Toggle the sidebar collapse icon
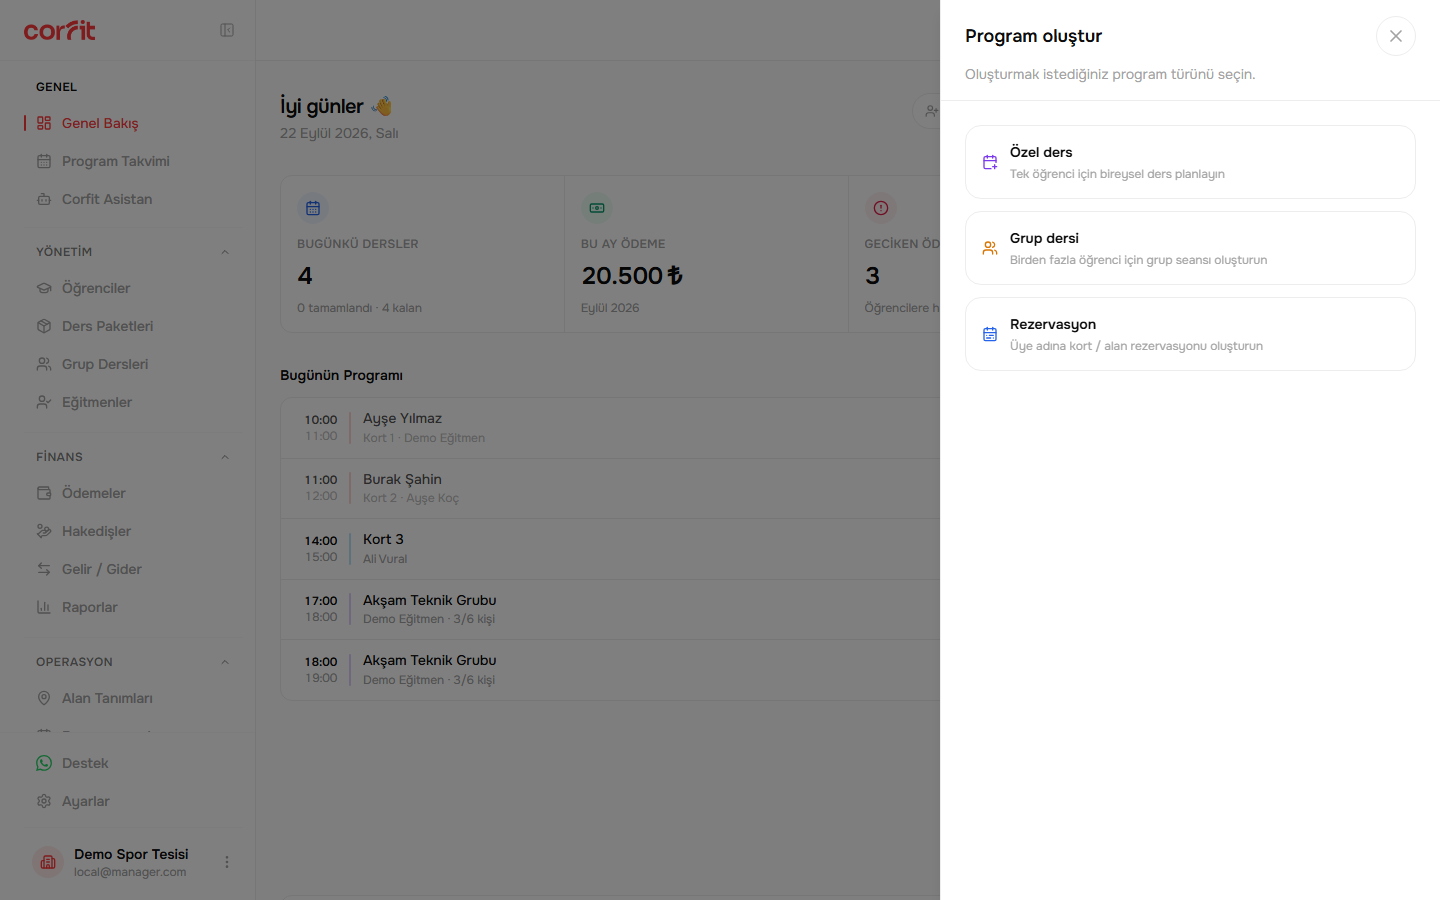This screenshot has width=1440, height=900. (227, 30)
